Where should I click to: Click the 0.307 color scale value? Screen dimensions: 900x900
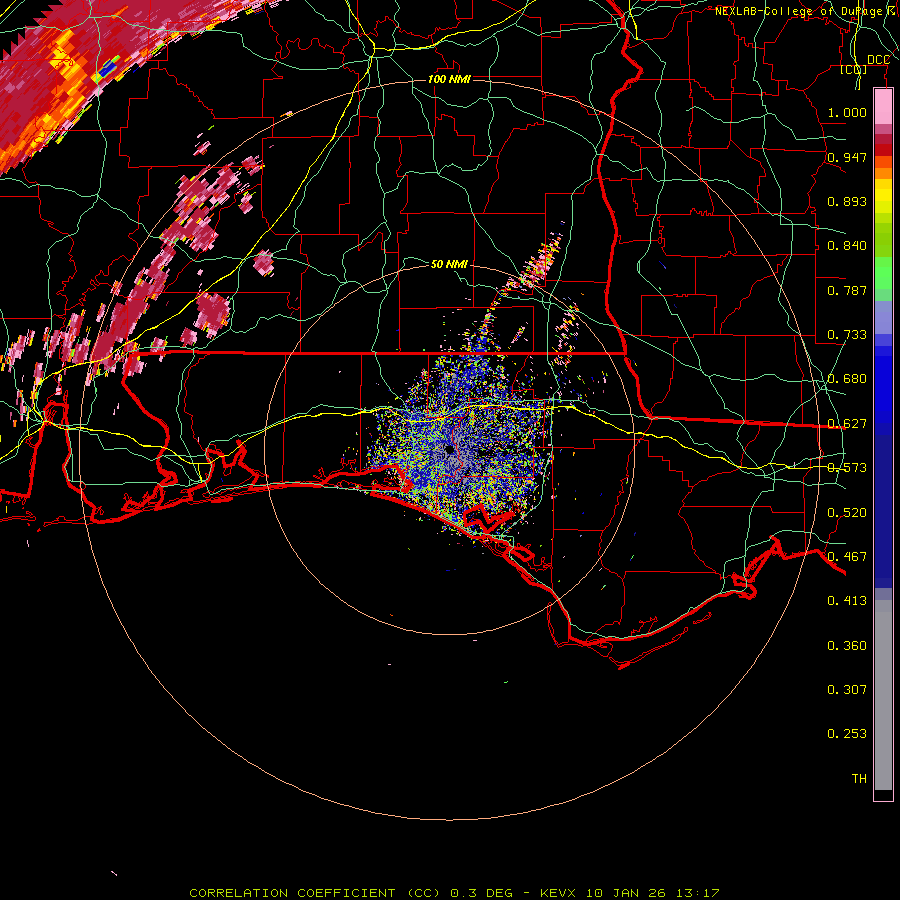click(847, 690)
